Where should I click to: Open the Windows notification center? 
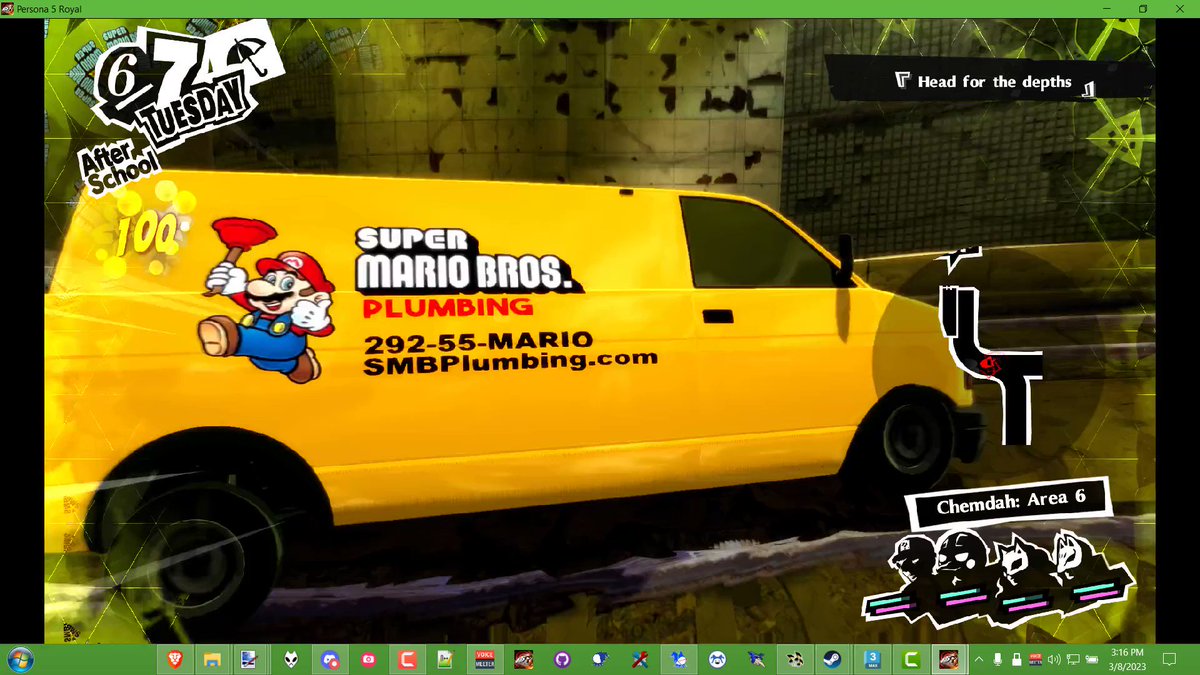pyautogui.click(x=1169, y=660)
